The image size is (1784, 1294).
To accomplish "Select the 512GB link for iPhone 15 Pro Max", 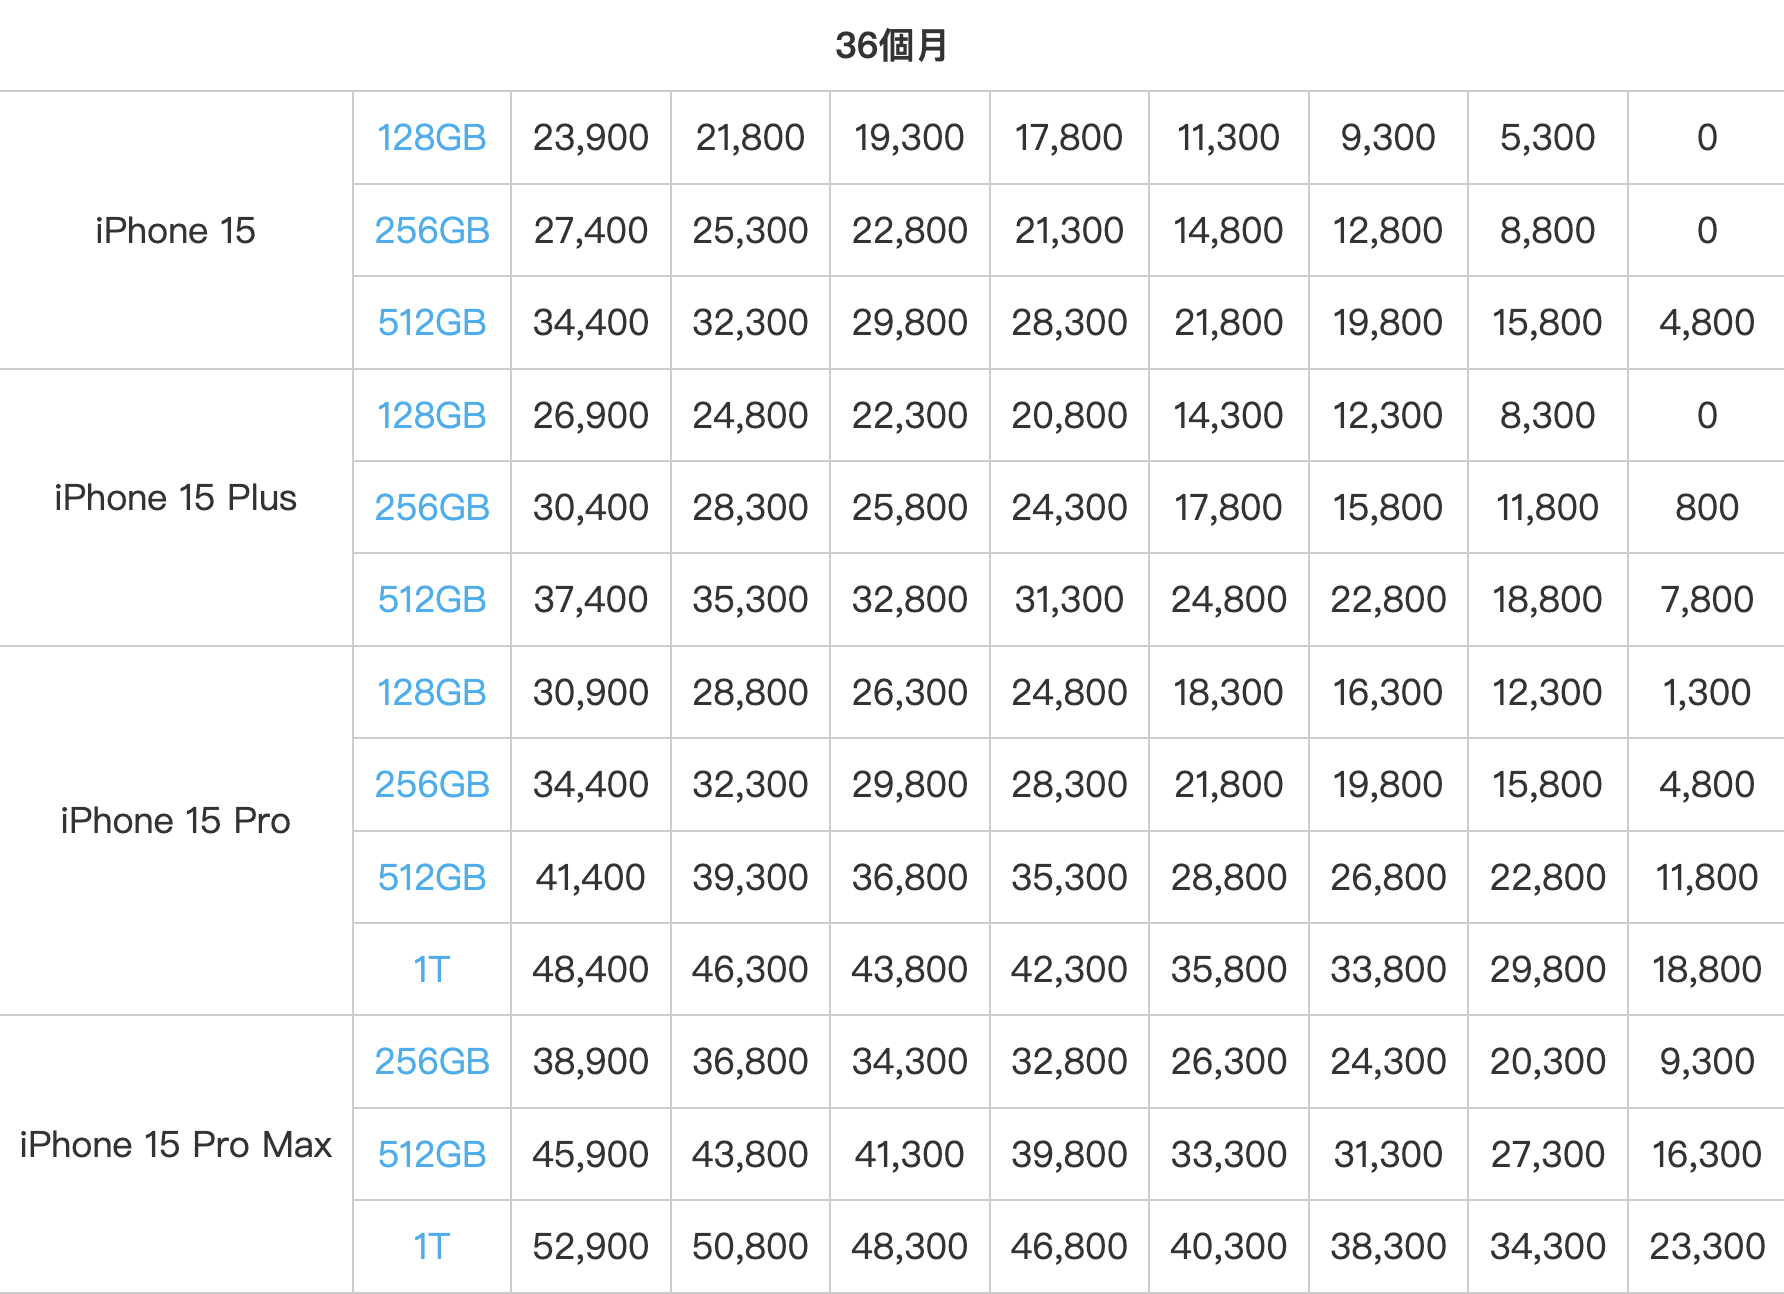I will coord(431,1155).
